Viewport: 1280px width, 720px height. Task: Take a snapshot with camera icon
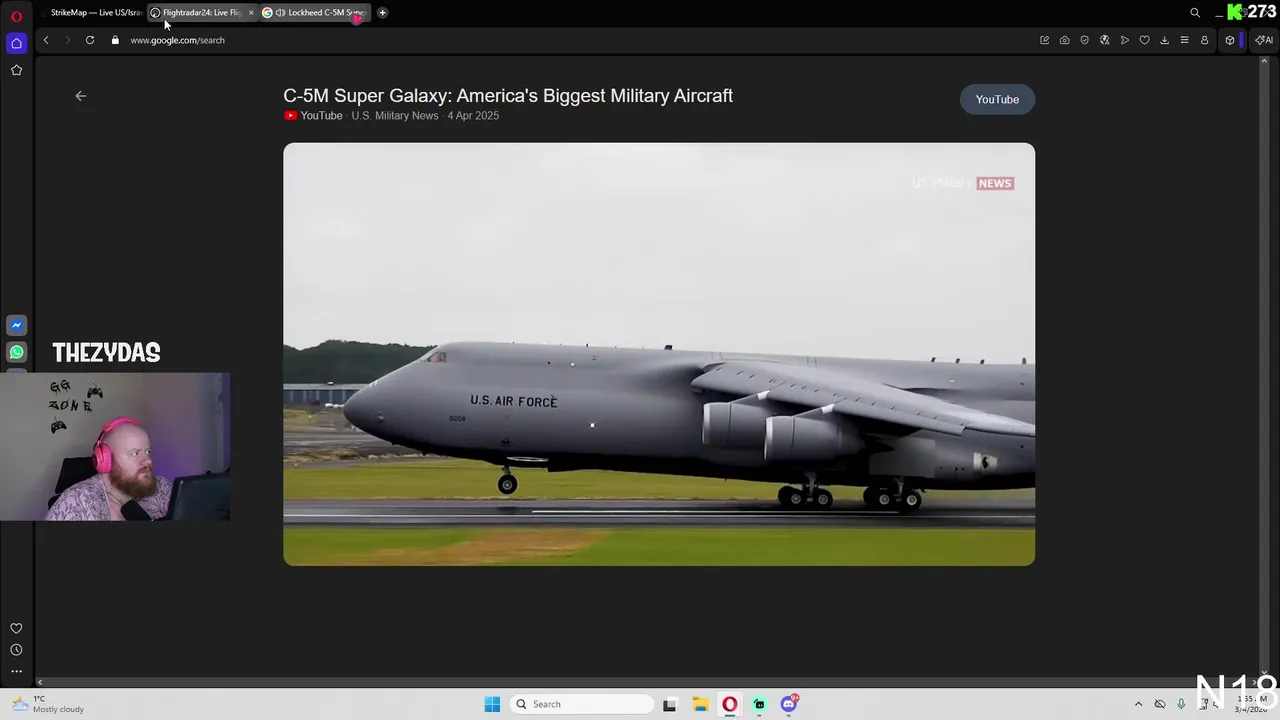1065,40
